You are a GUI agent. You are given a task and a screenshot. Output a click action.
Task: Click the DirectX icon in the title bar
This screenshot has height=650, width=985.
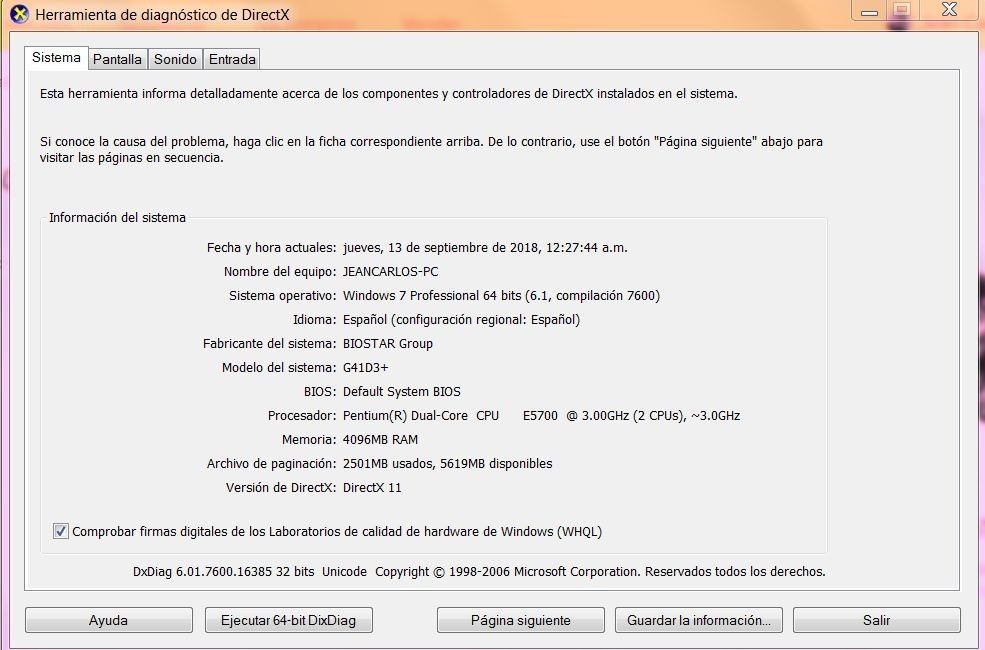coord(19,14)
